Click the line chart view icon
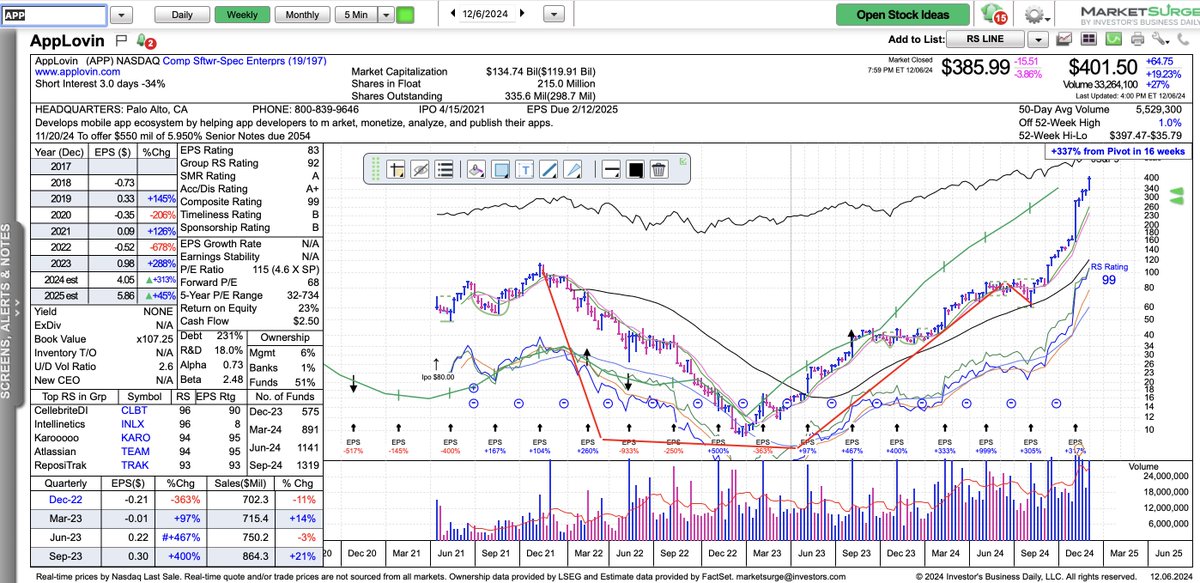 click(1063, 39)
